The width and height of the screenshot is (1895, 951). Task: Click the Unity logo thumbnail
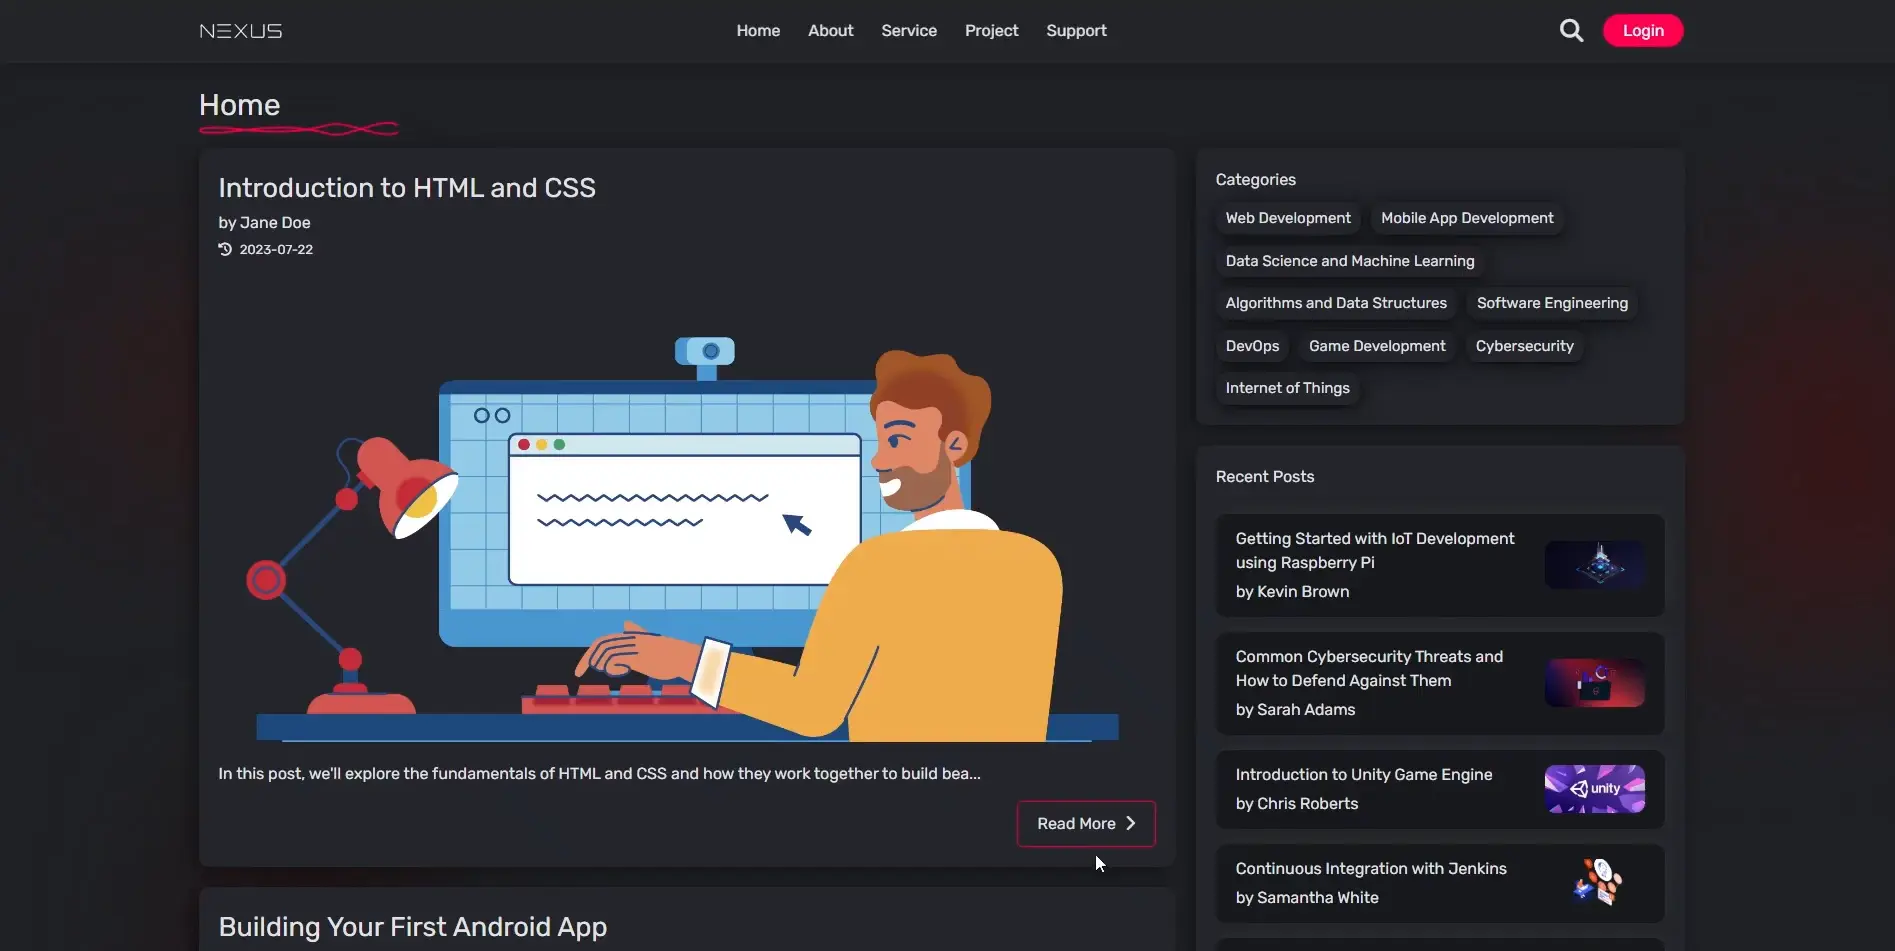[1594, 789]
